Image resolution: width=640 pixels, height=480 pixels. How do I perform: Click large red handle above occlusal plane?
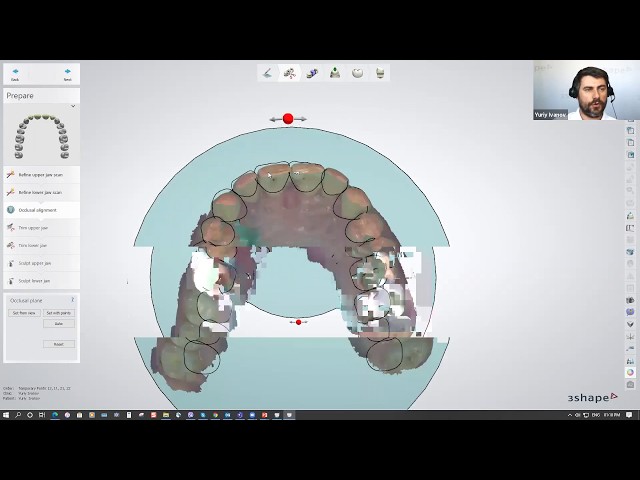pos(288,119)
